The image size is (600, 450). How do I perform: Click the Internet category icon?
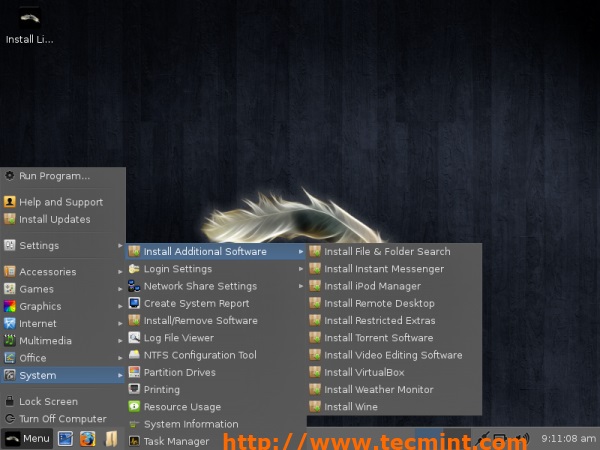tap(10, 323)
